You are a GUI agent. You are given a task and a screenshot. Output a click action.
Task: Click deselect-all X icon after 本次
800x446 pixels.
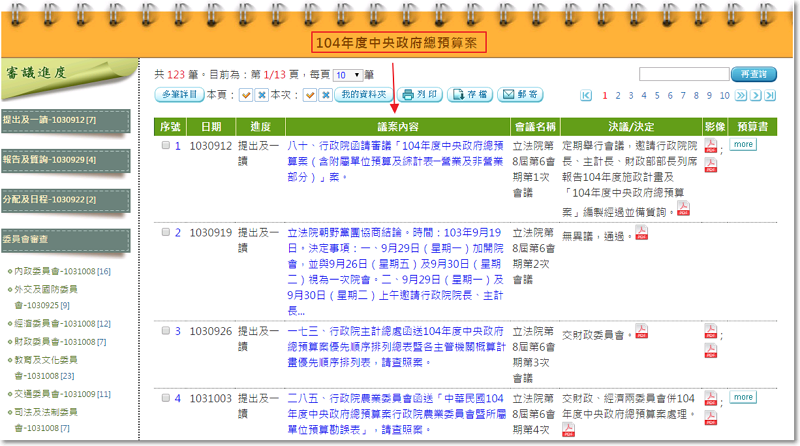(324, 95)
